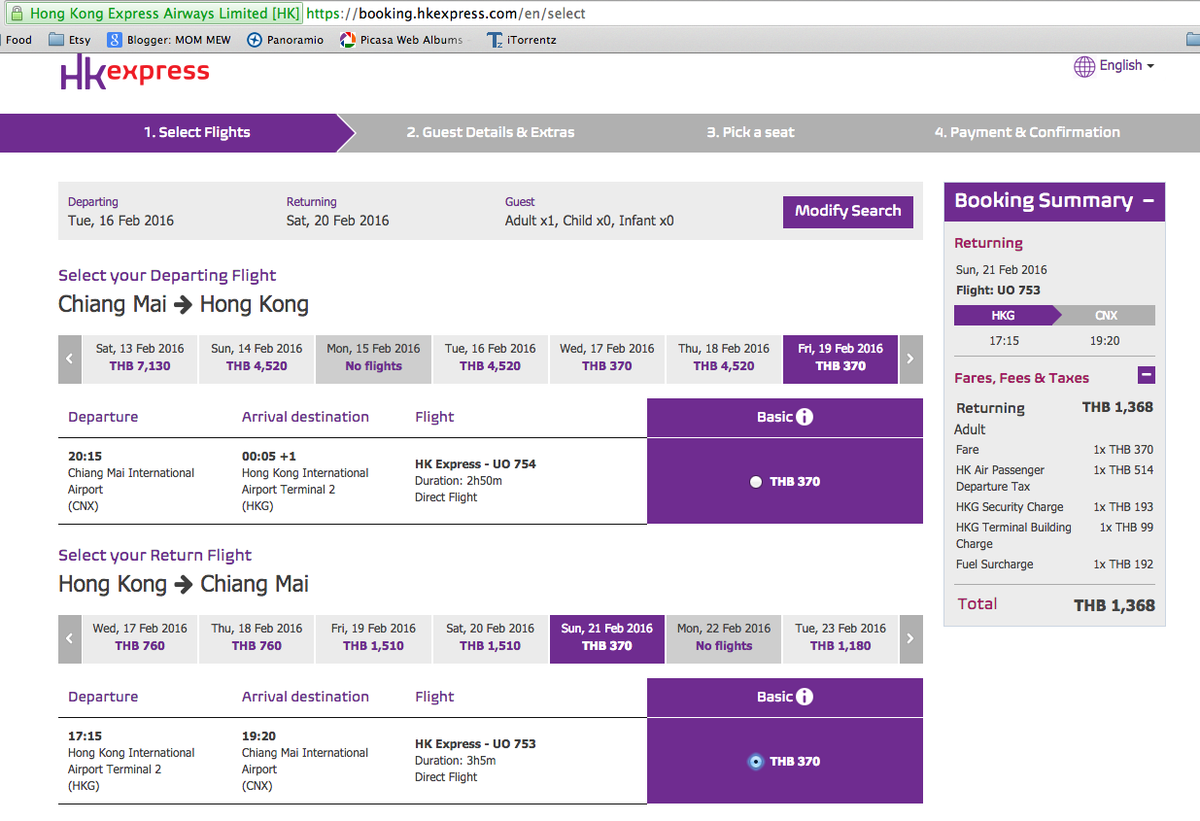
Task: Select the THB 370 radio for flight UO 754
Action: (x=756, y=482)
